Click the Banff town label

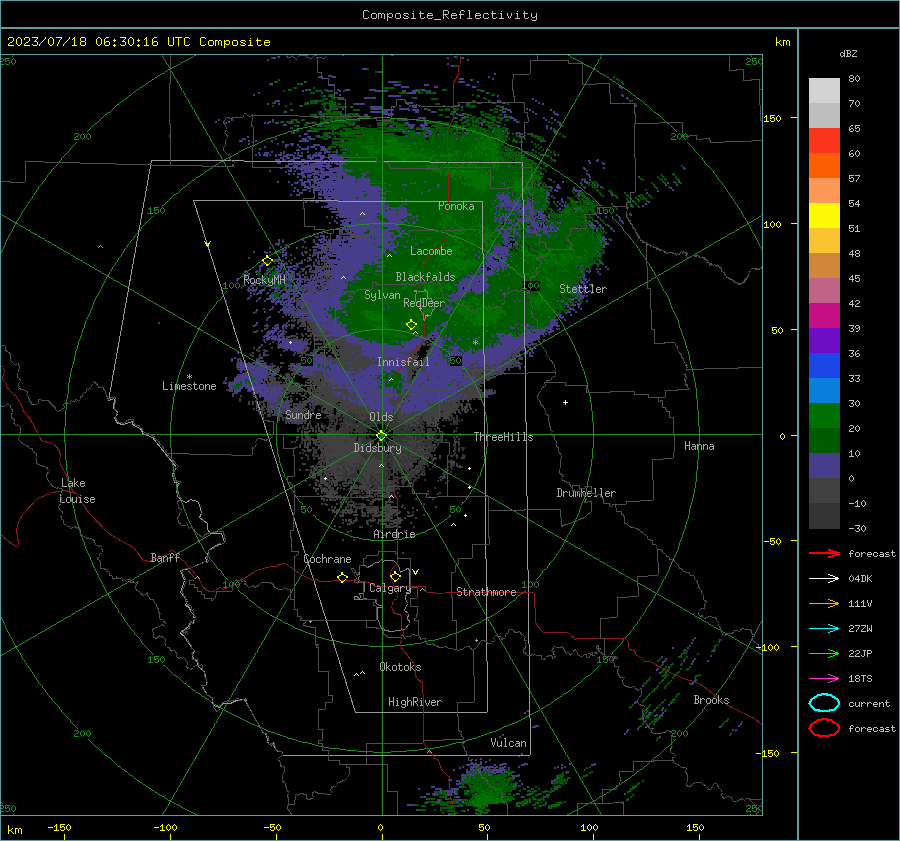(165, 557)
